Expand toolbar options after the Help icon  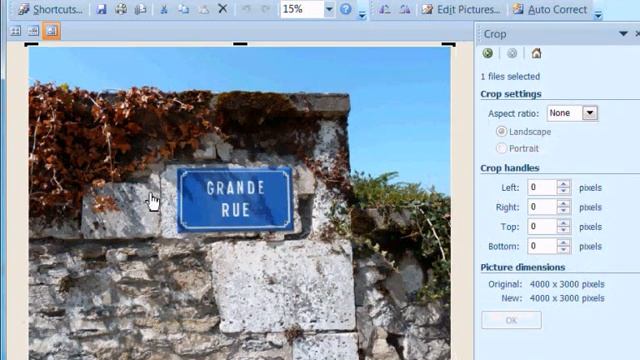[x=362, y=15]
